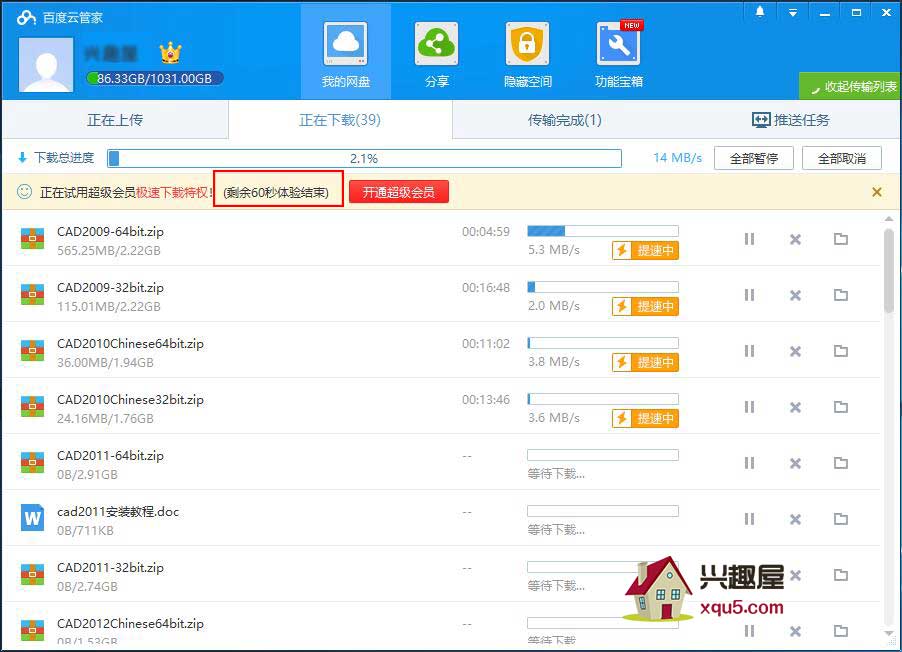Image resolution: width=902 pixels, height=652 pixels.
Task: Cancel CAD2009-32bit.zip download
Action: coord(795,295)
